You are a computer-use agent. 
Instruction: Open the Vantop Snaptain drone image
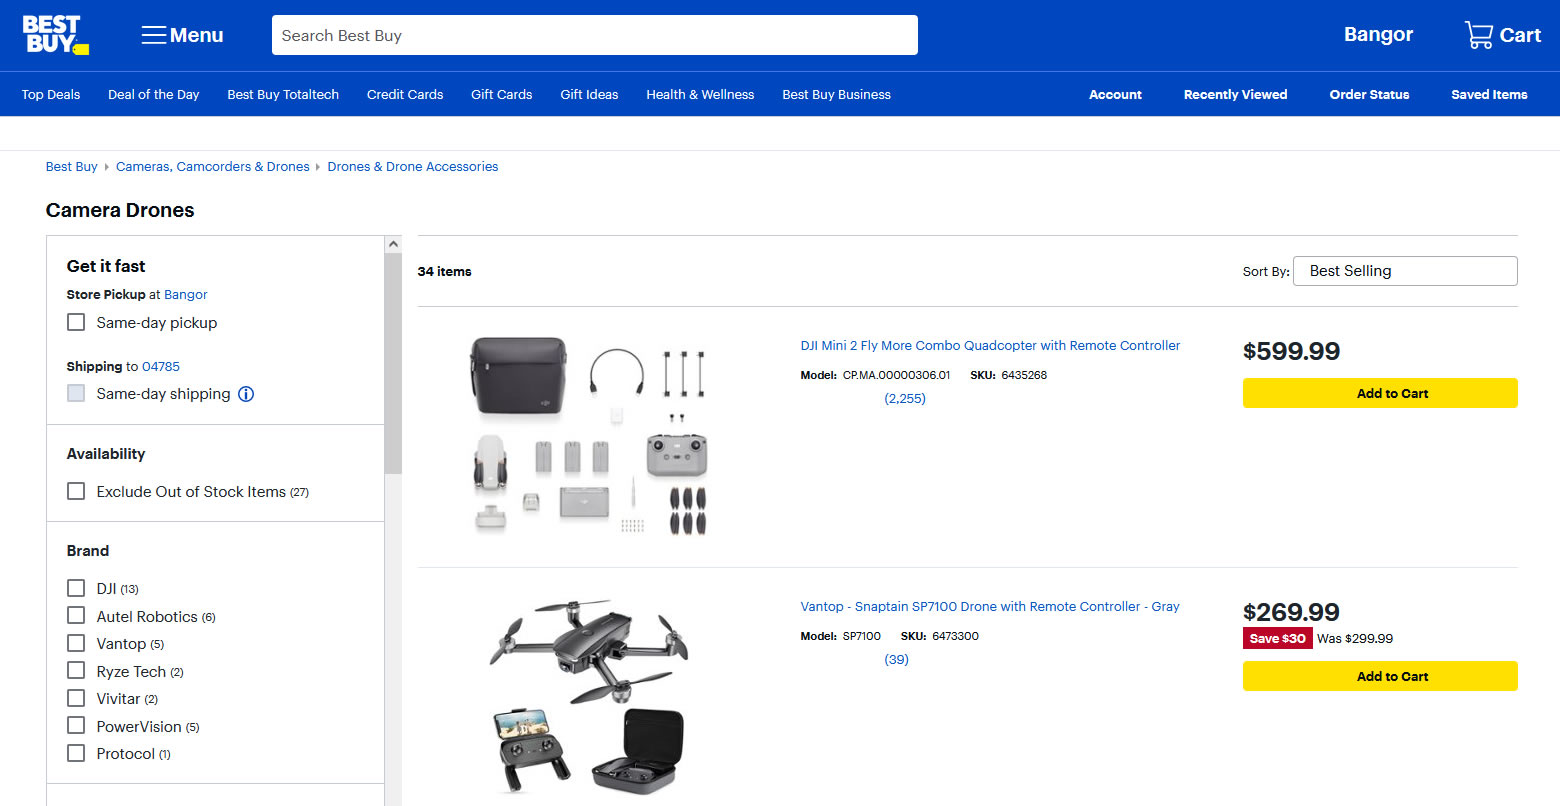click(589, 695)
